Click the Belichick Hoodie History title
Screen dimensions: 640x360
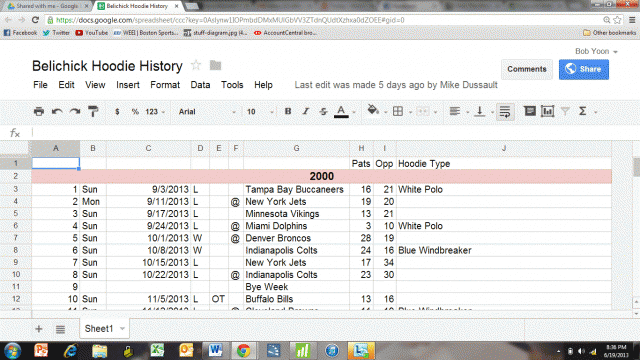[107, 66]
